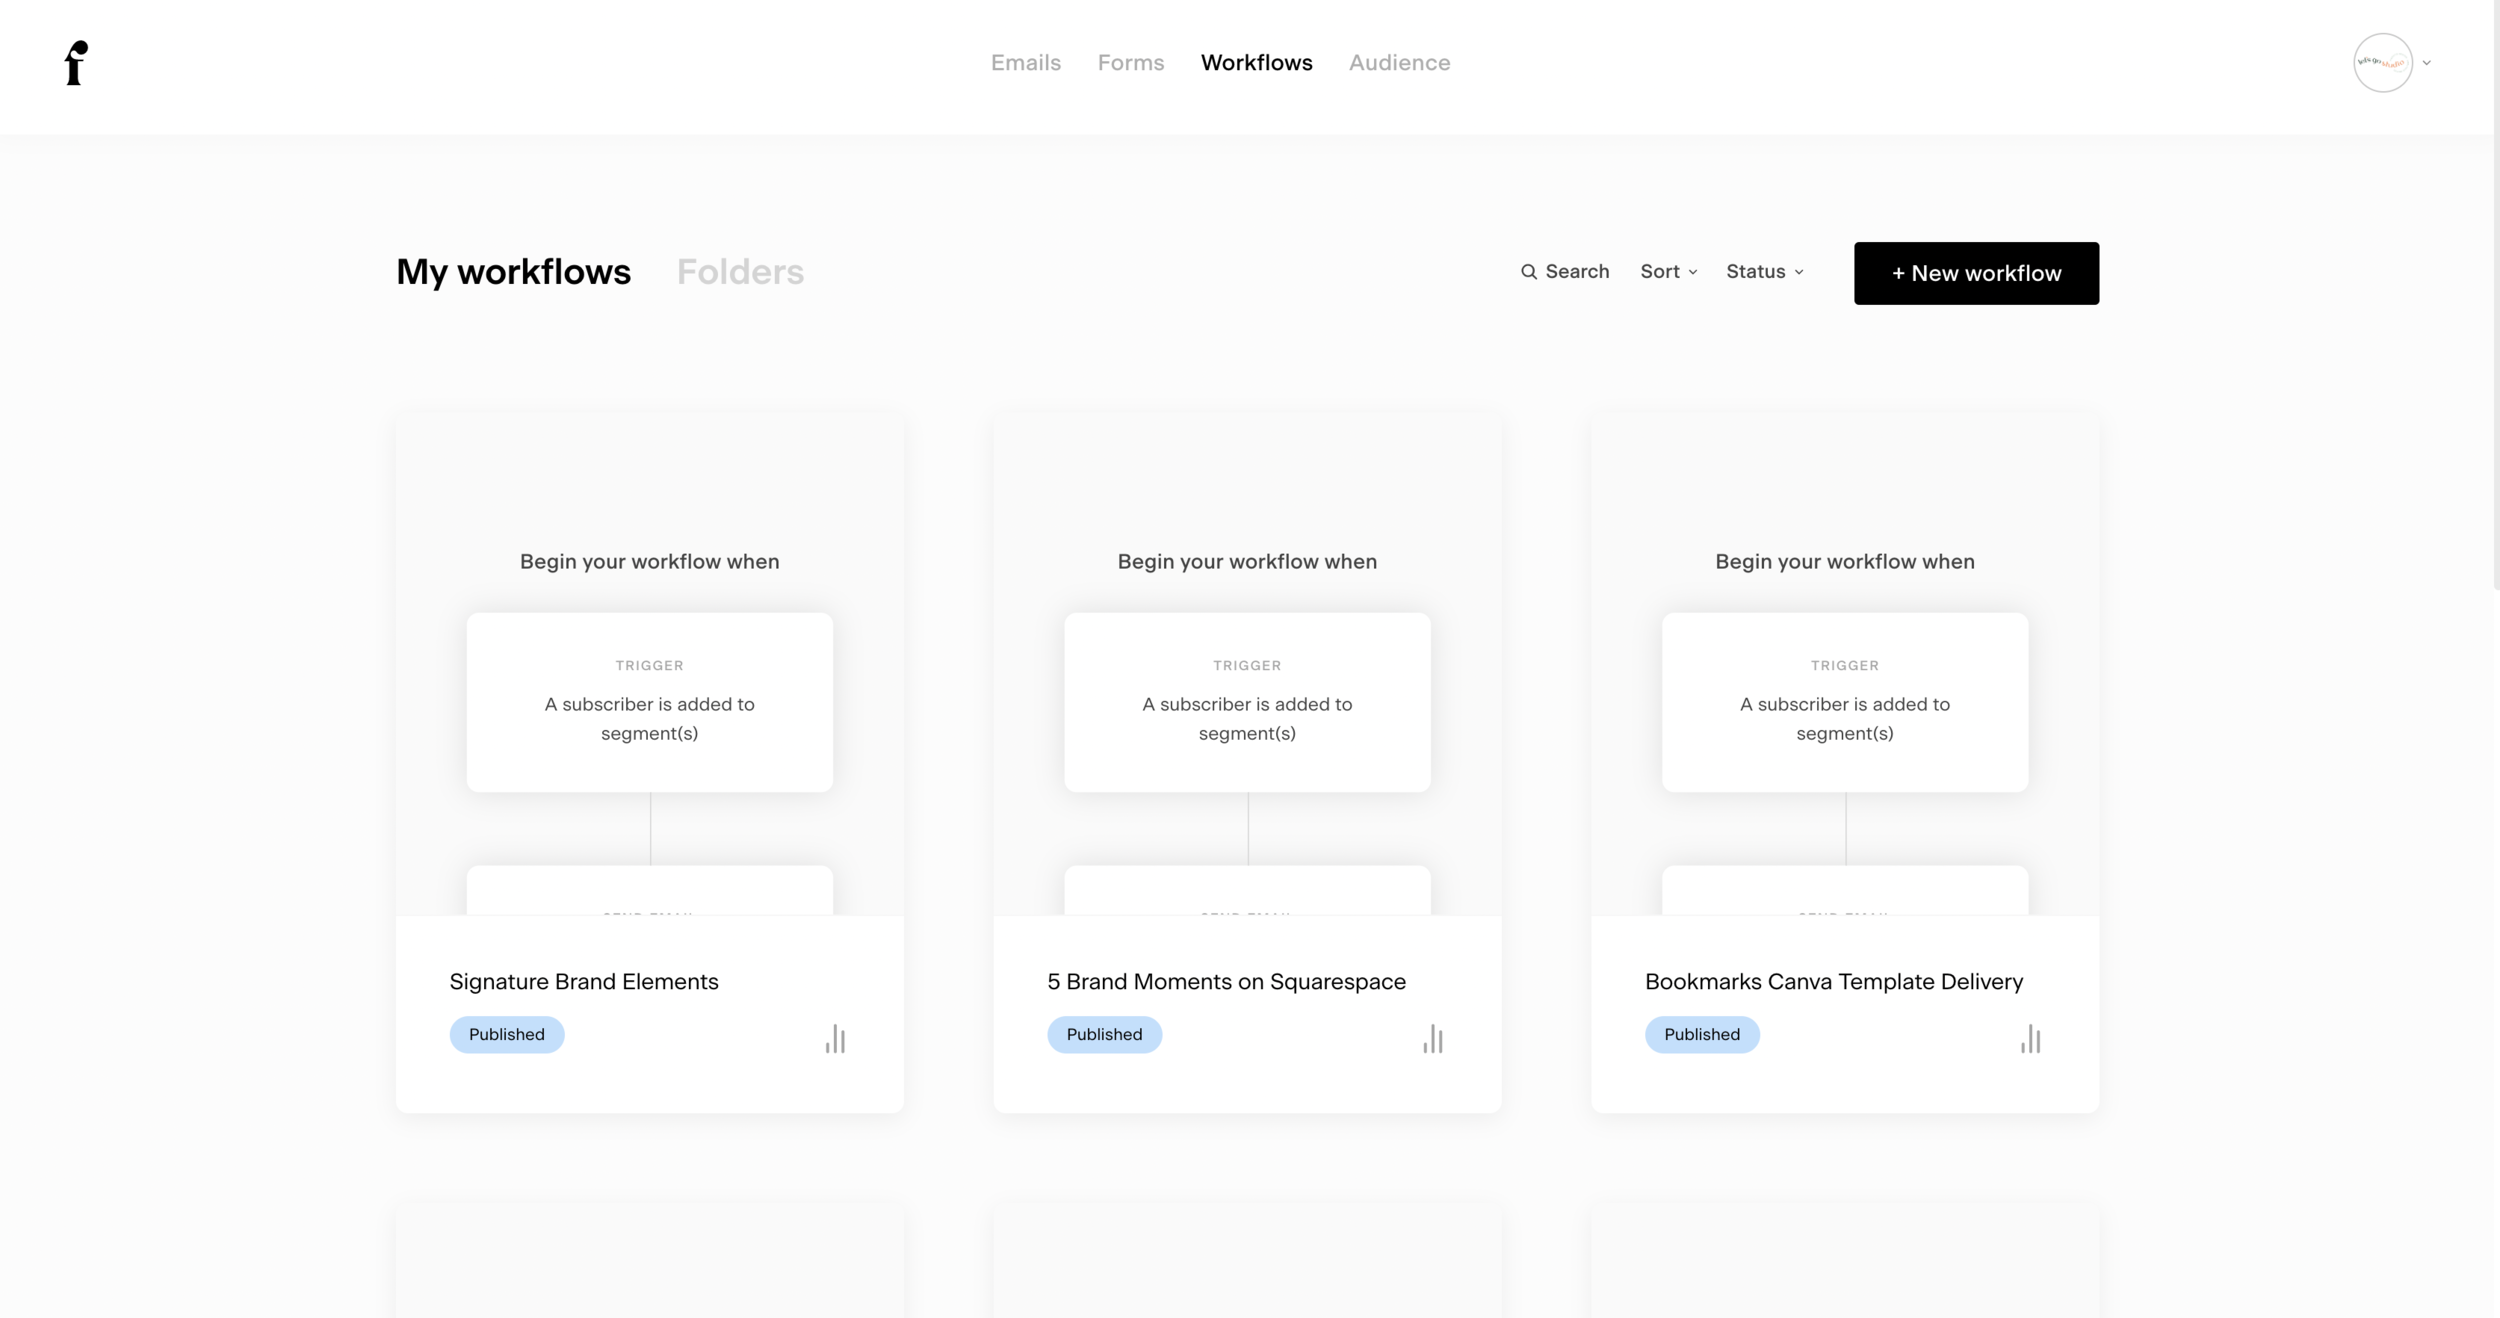The height and width of the screenshot is (1318, 2500).
Task: Expand the Sort dropdown
Action: click(1668, 272)
